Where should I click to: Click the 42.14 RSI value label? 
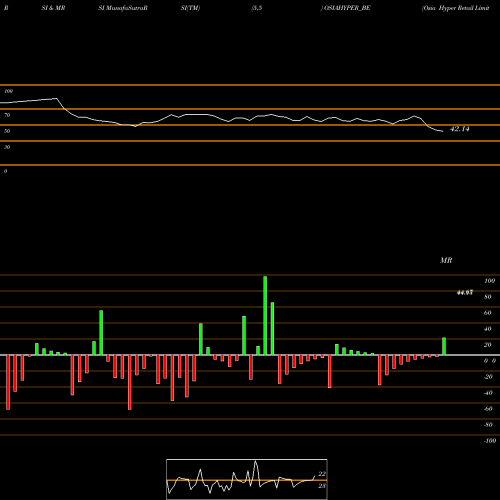tap(460, 129)
